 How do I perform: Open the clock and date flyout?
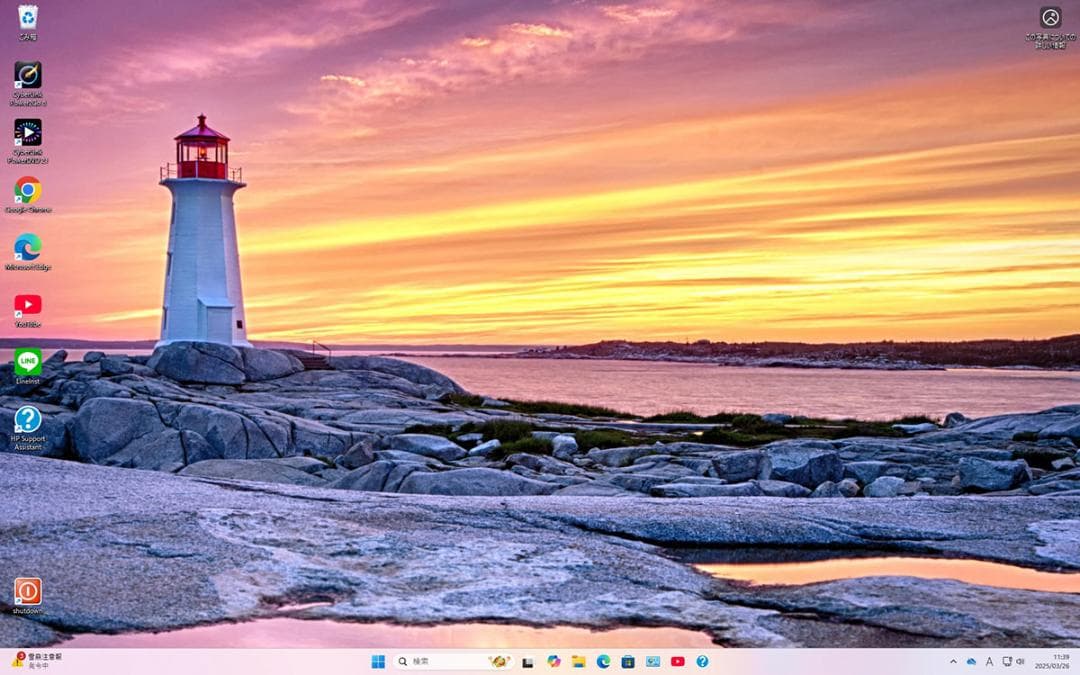click(x=1052, y=661)
